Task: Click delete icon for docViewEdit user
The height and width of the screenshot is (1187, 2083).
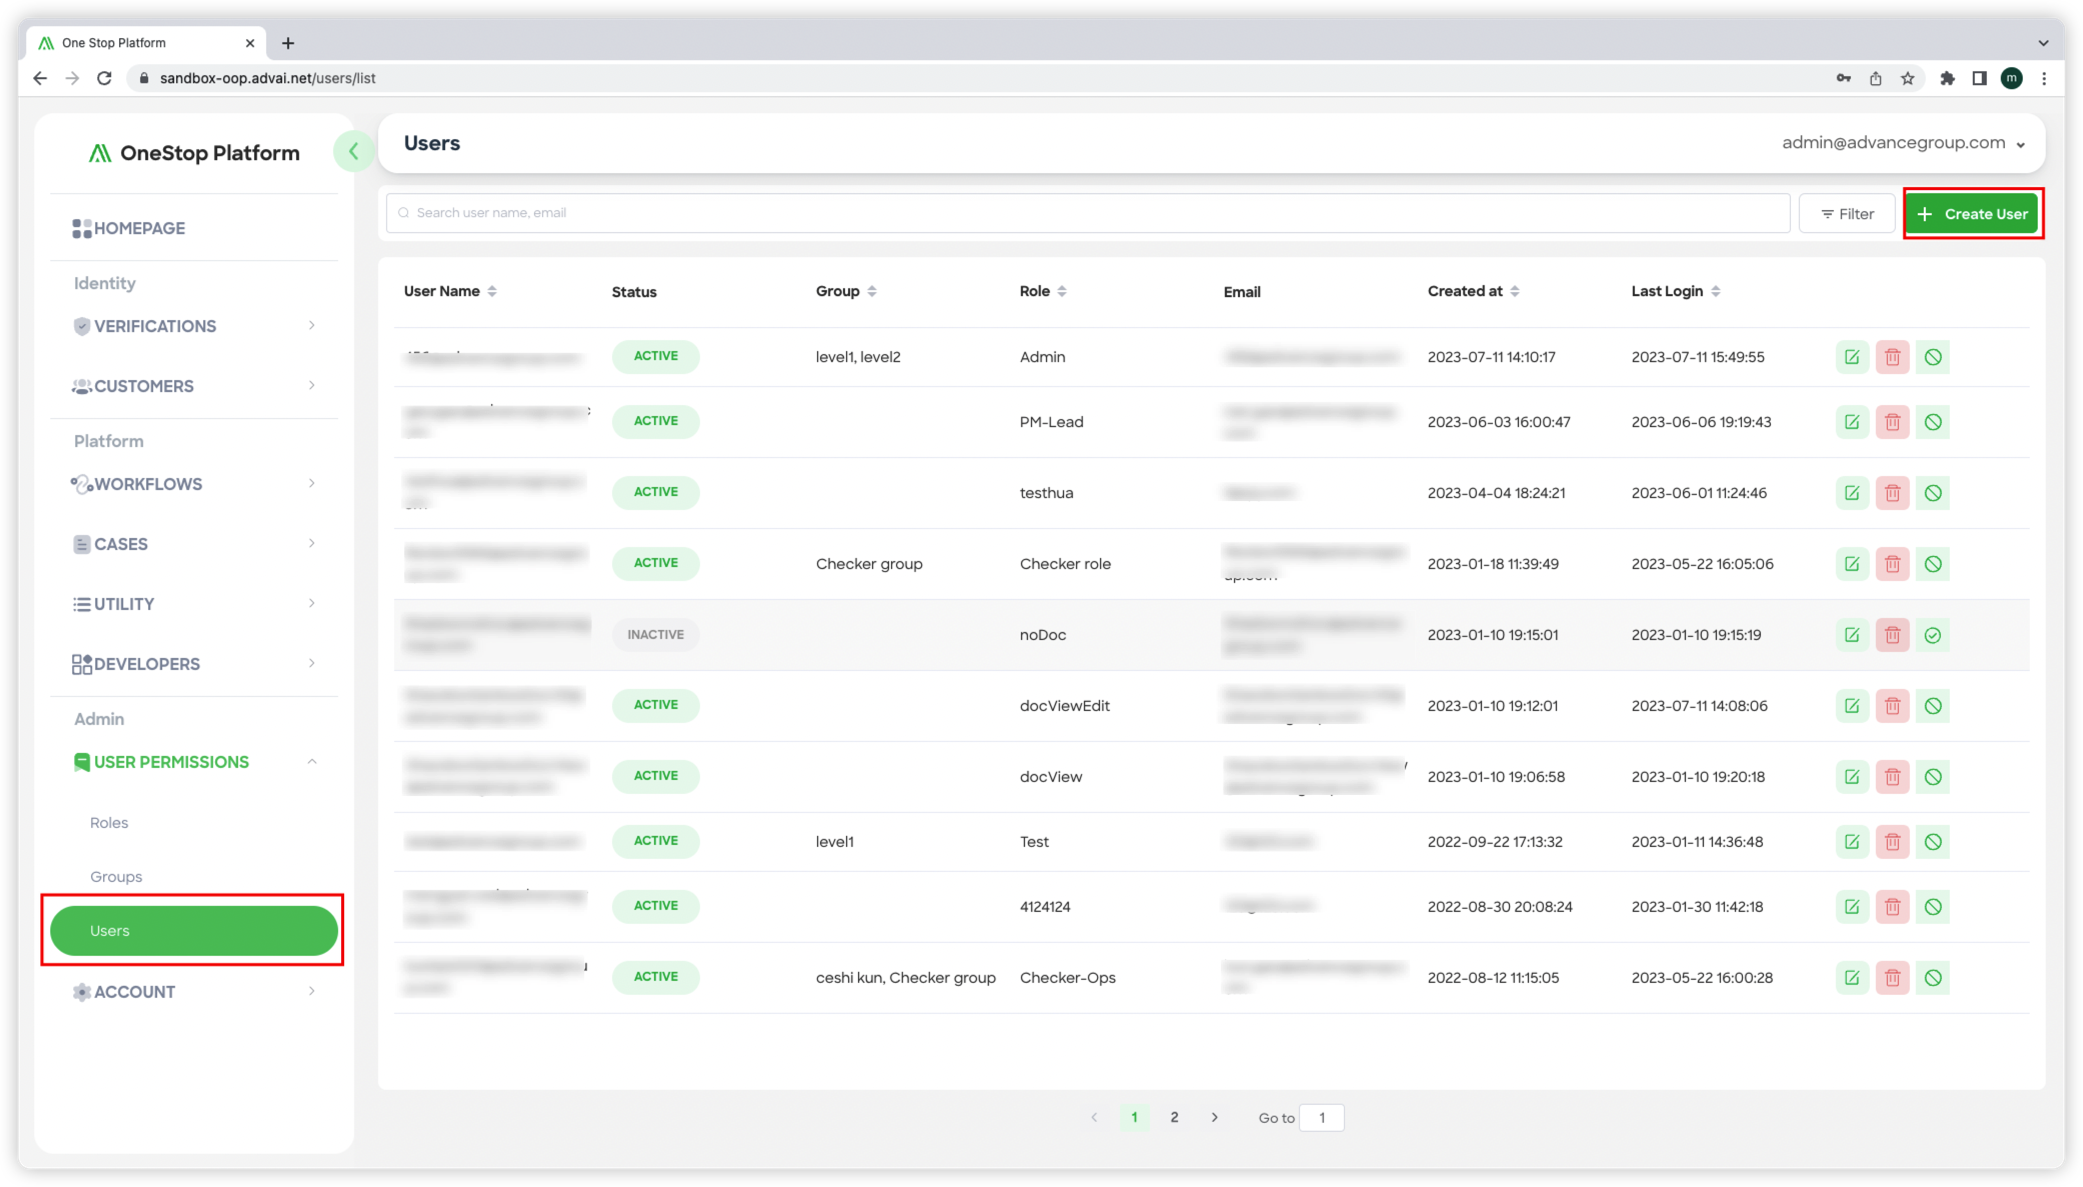Action: point(1892,706)
